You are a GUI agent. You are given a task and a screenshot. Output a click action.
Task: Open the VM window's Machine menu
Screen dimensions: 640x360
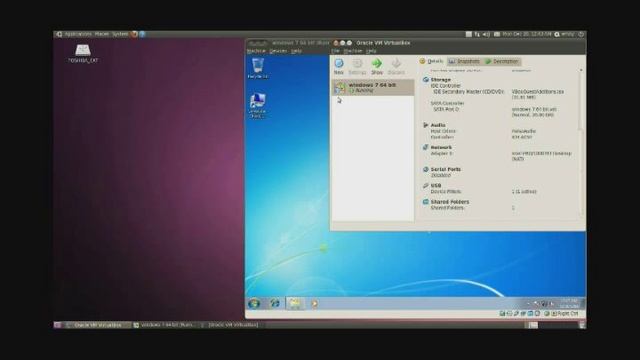pos(256,51)
